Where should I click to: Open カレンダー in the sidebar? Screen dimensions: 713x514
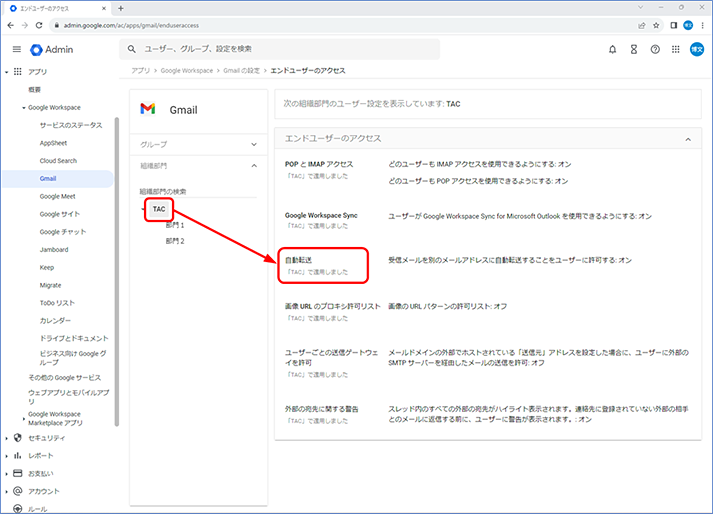tap(55, 321)
